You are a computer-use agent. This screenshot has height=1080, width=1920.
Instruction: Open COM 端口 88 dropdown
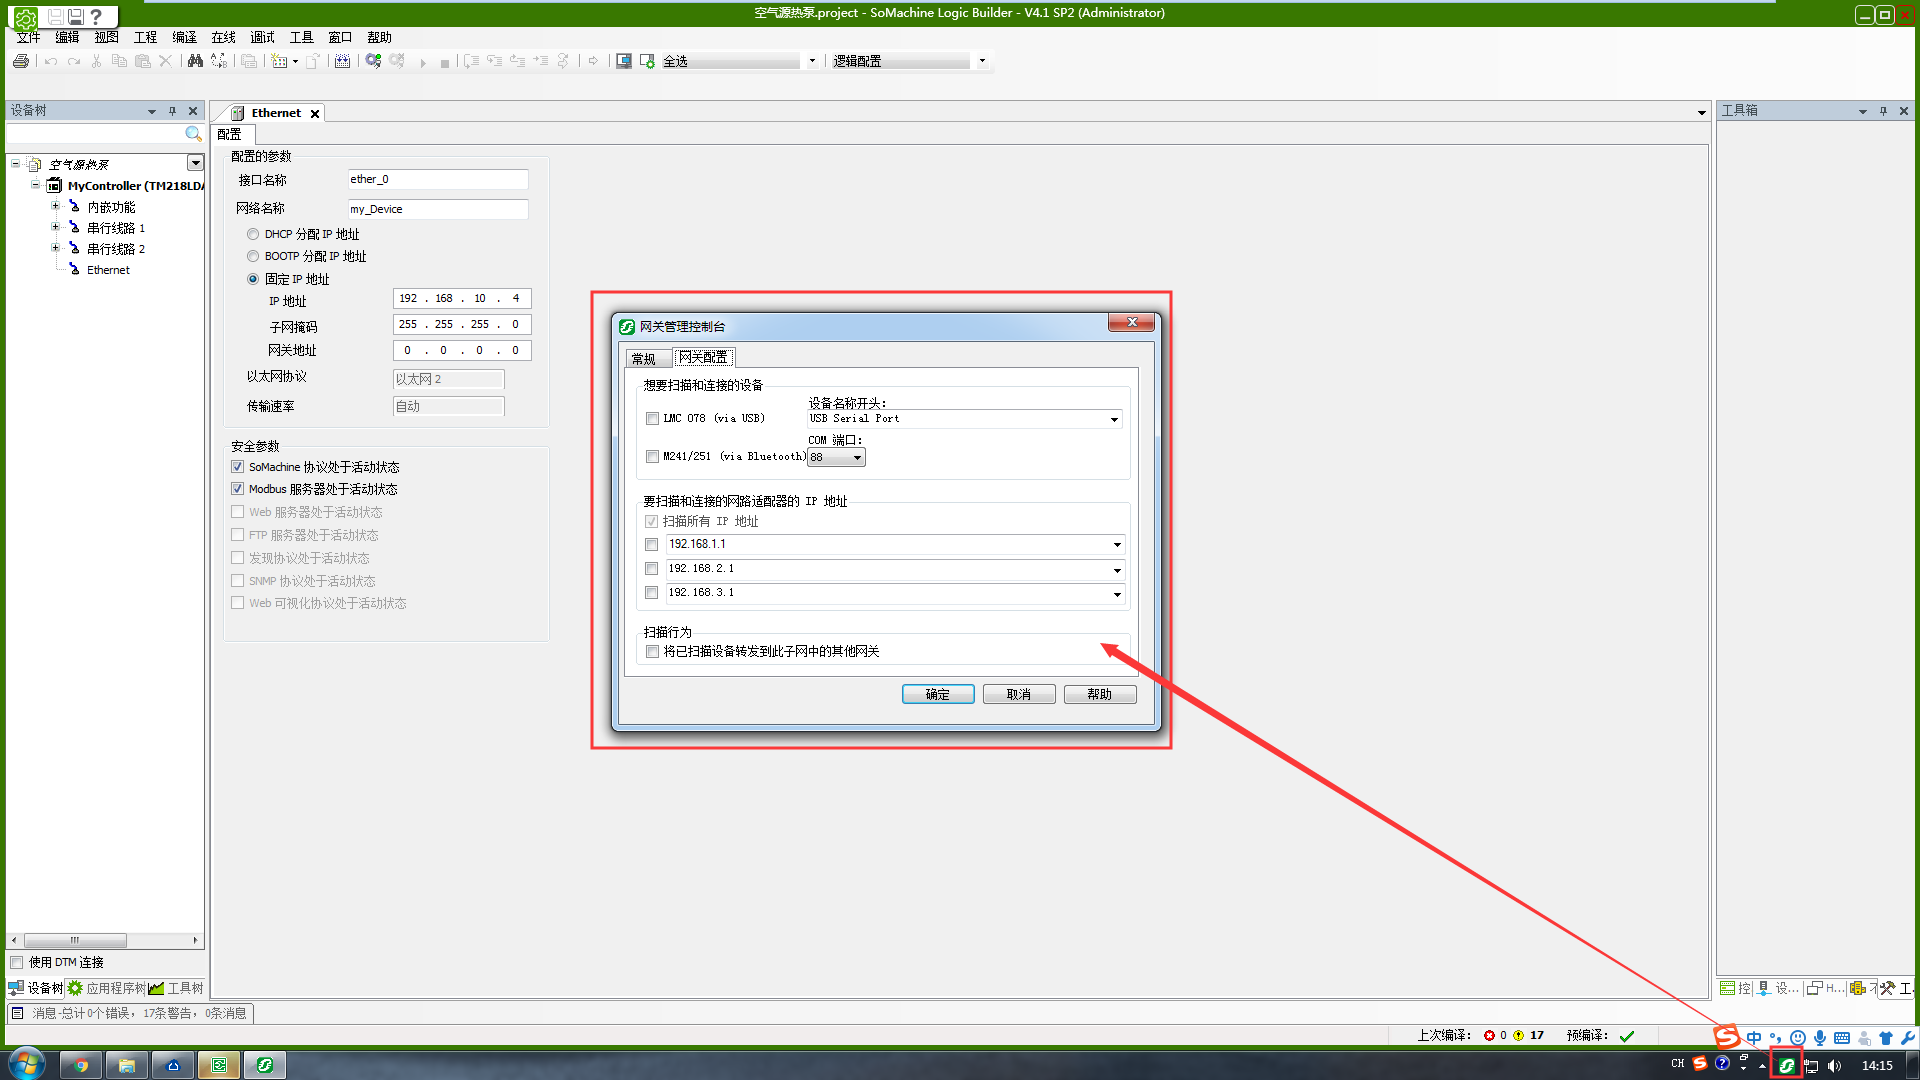point(857,458)
